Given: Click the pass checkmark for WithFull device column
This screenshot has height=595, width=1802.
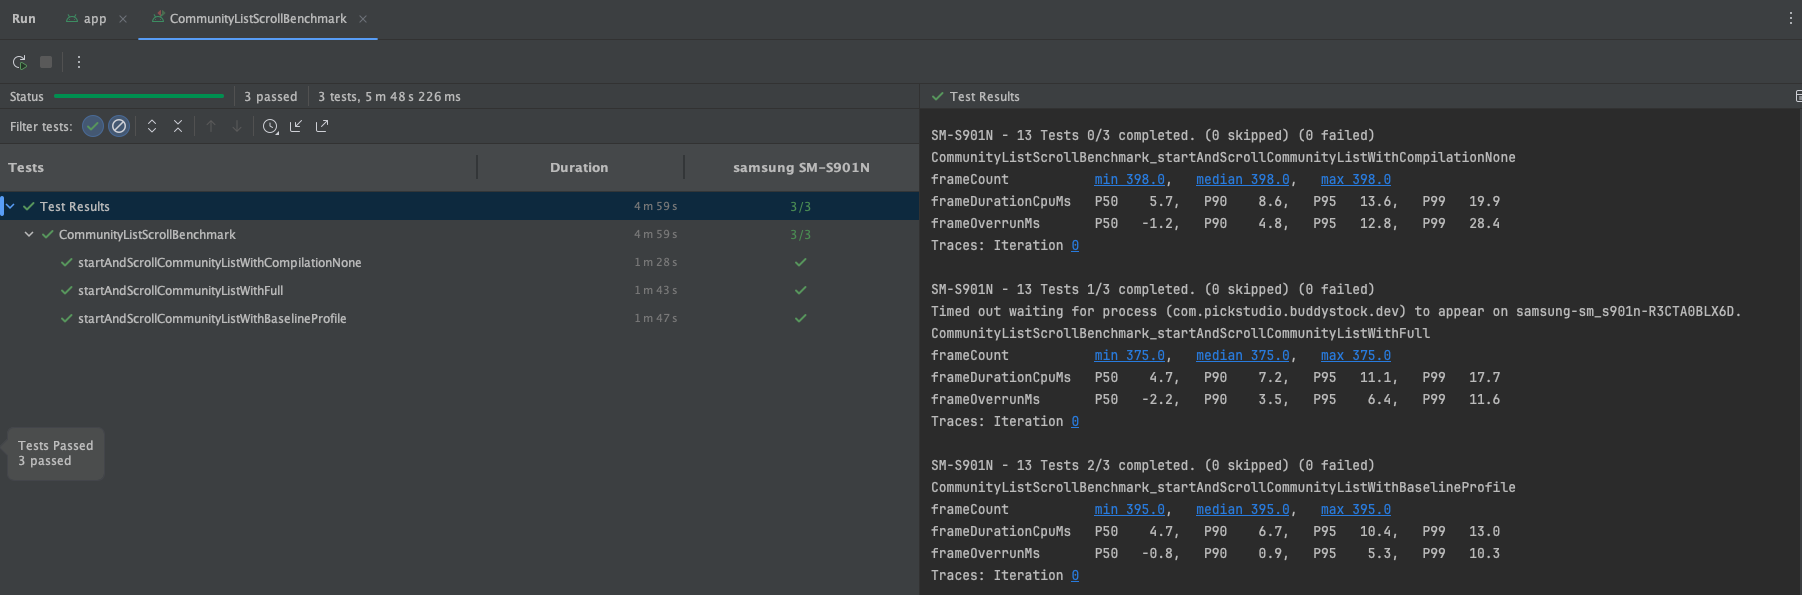Looking at the screenshot, I should 800,290.
